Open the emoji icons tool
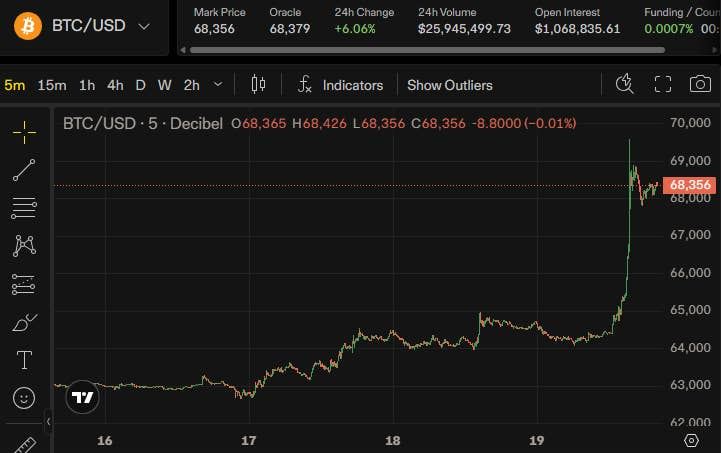 coord(24,398)
